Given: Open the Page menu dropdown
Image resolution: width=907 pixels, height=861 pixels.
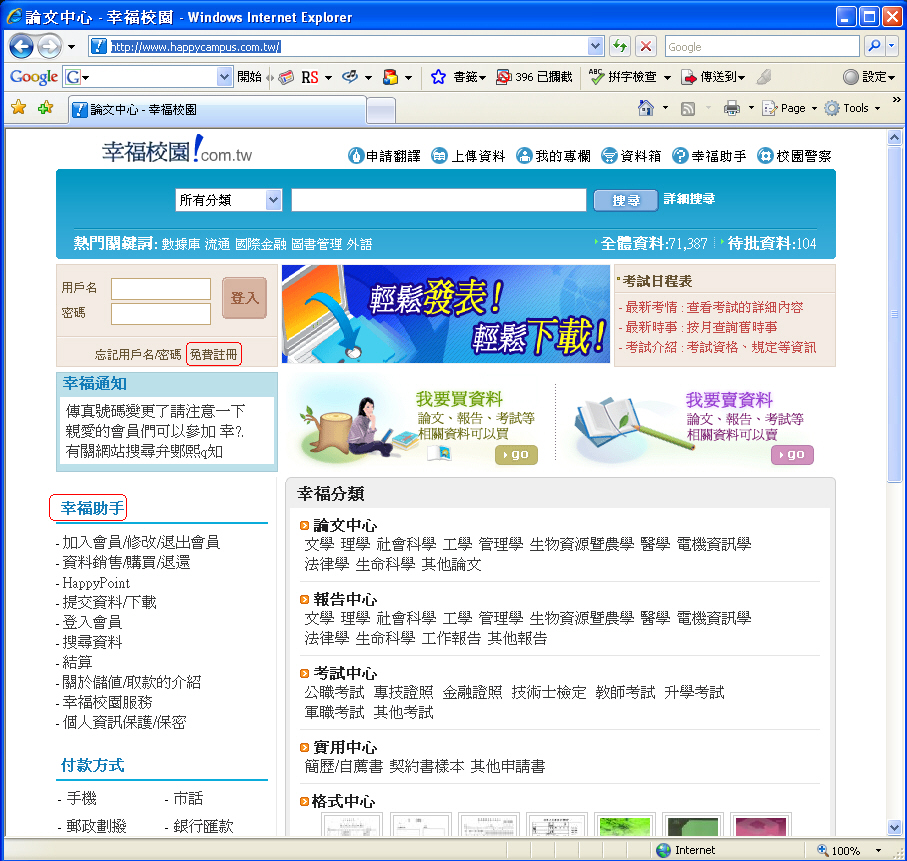Looking at the screenshot, I should pyautogui.click(x=814, y=108).
